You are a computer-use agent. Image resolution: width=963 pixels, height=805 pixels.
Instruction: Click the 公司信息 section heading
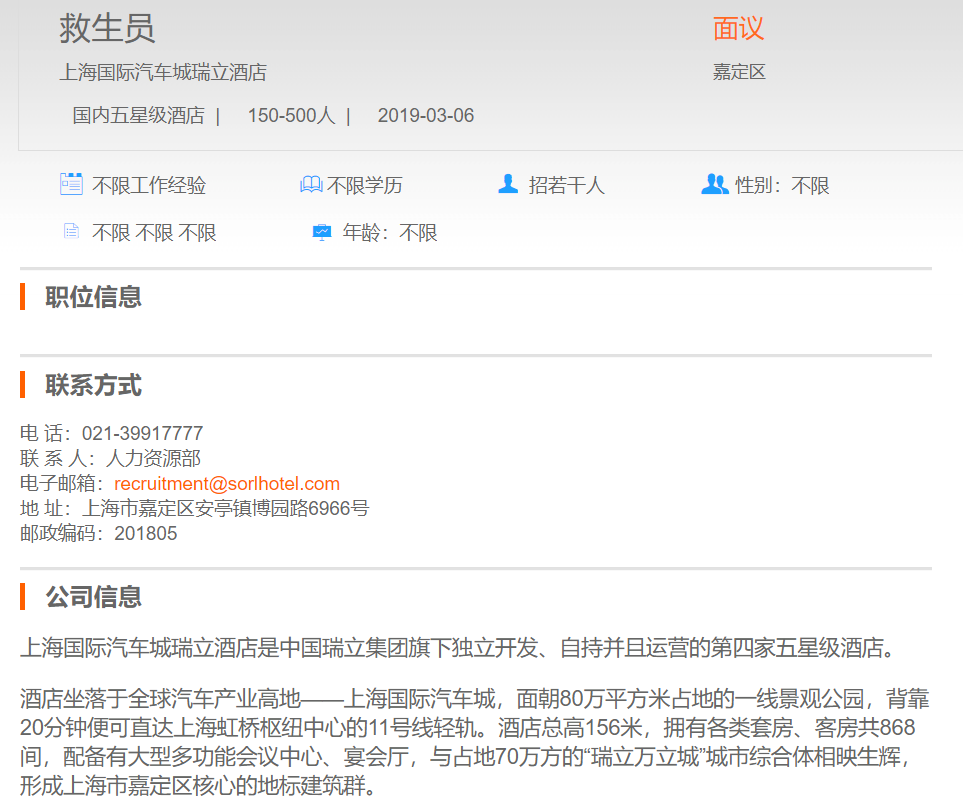tap(93, 597)
